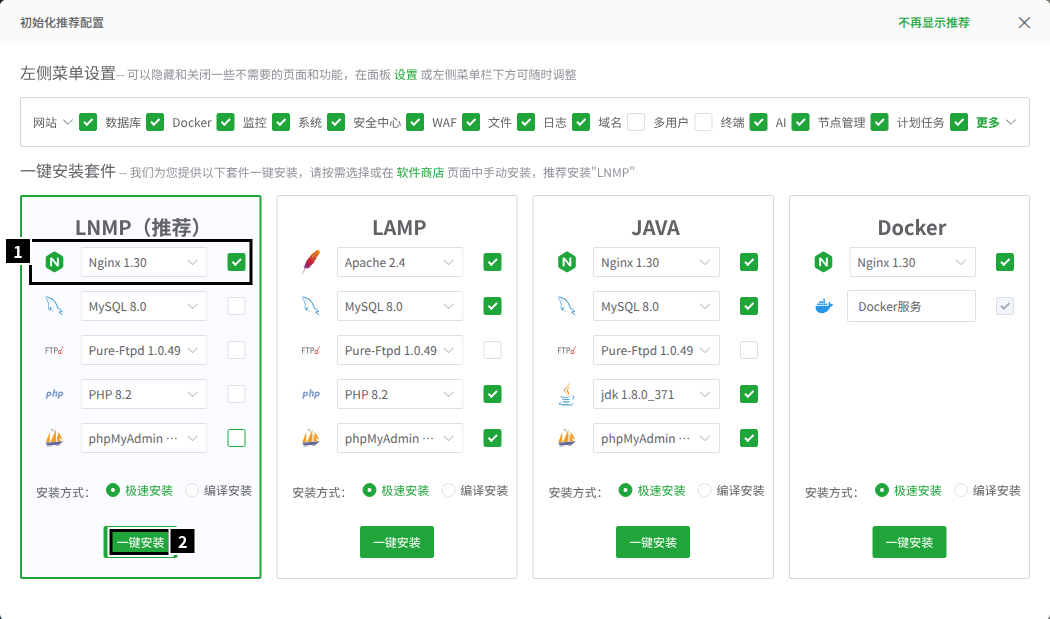Viewport: 1050px width, 619px height.
Task: Click the Apache feather icon in LAMP card
Action: click(x=311, y=262)
